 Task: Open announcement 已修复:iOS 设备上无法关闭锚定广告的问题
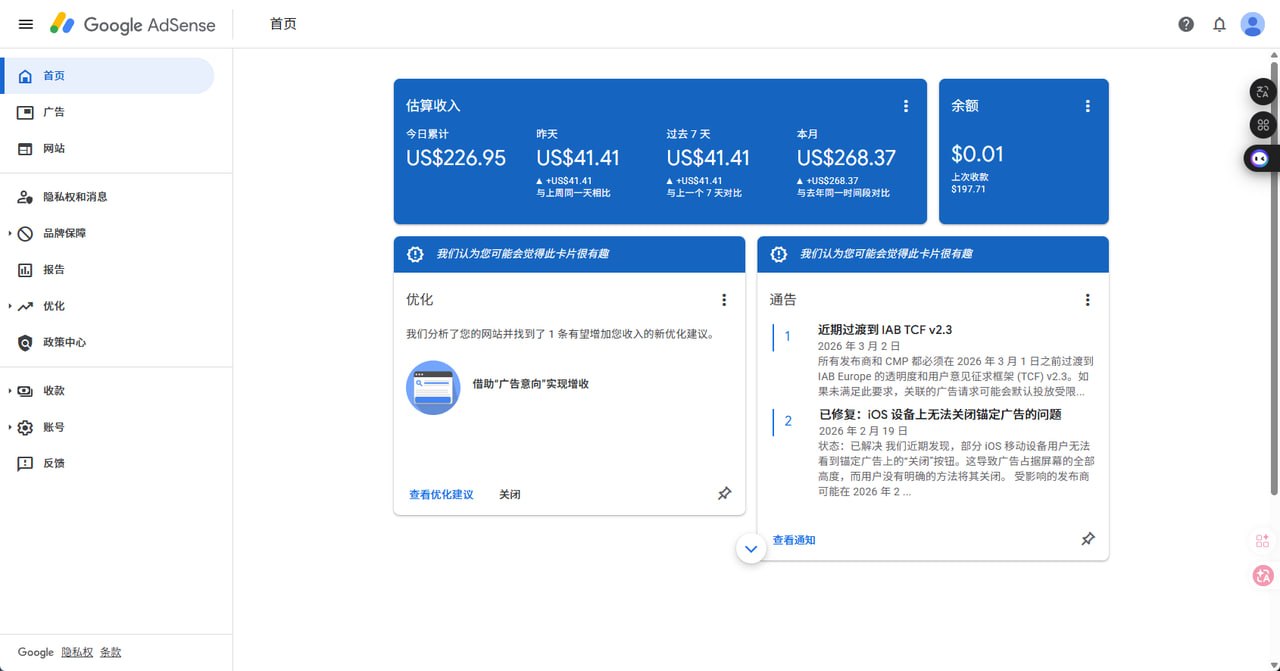(940, 414)
